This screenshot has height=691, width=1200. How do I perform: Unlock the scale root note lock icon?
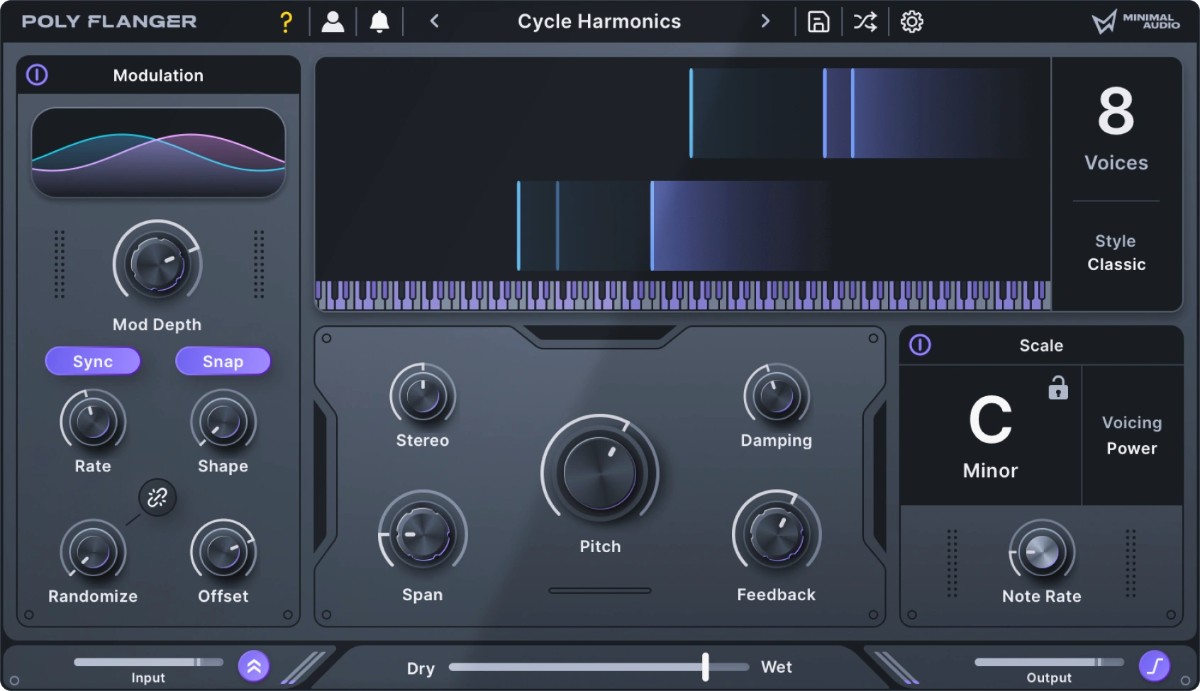[1057, 389]
